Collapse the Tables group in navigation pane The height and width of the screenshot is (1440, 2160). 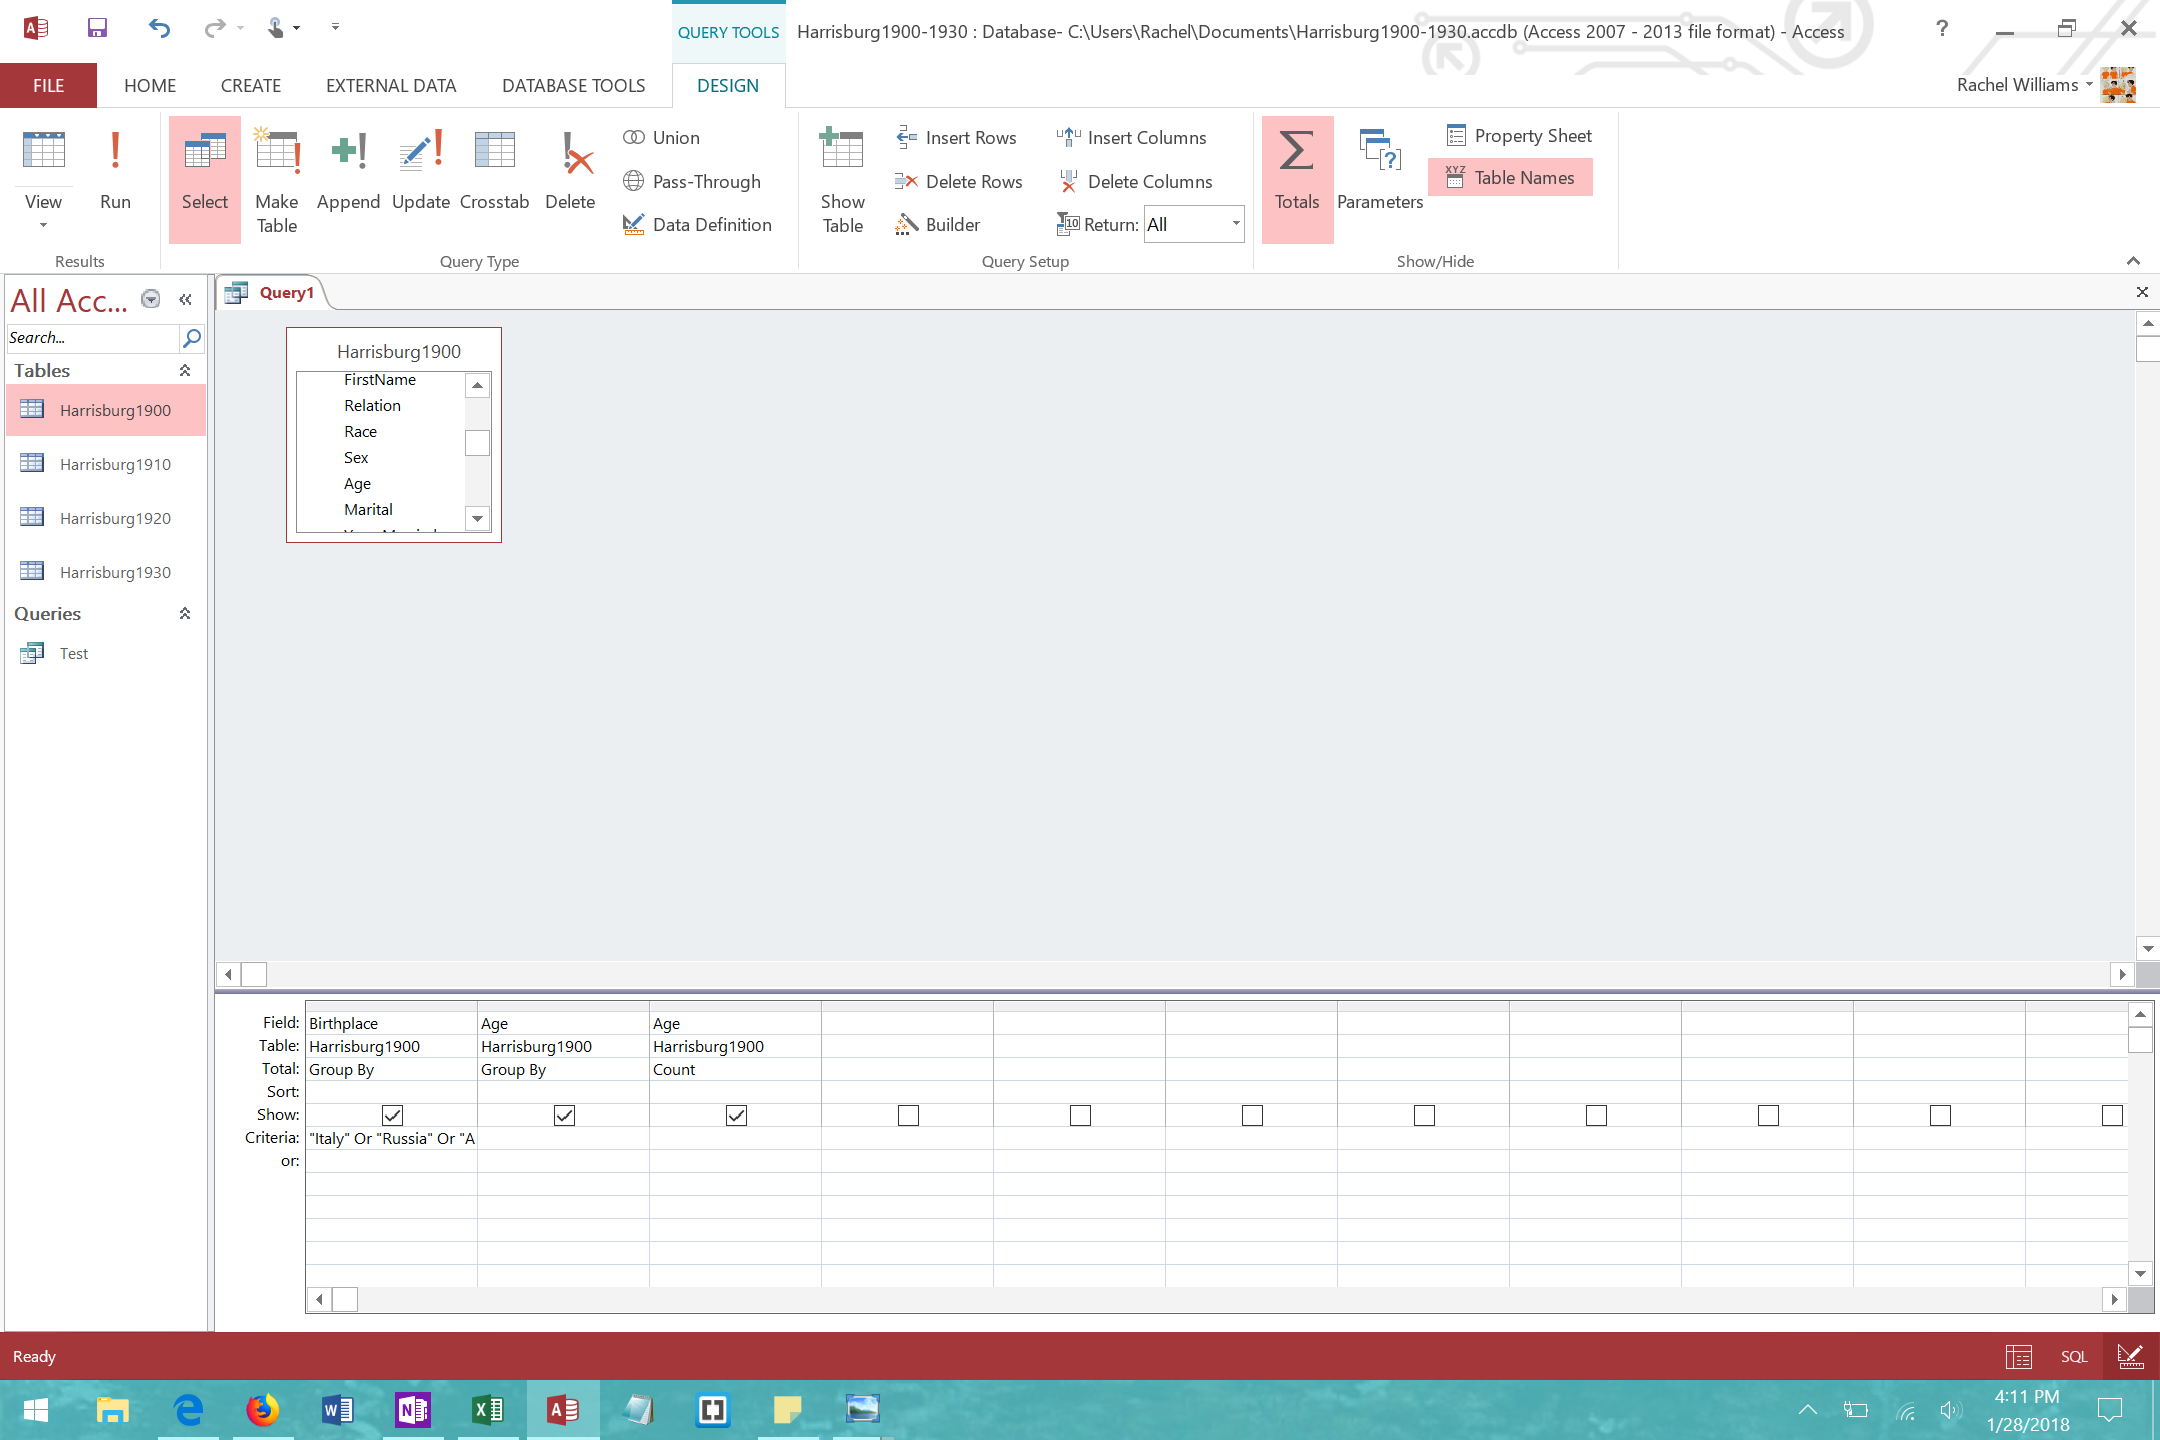pos(185,371)
